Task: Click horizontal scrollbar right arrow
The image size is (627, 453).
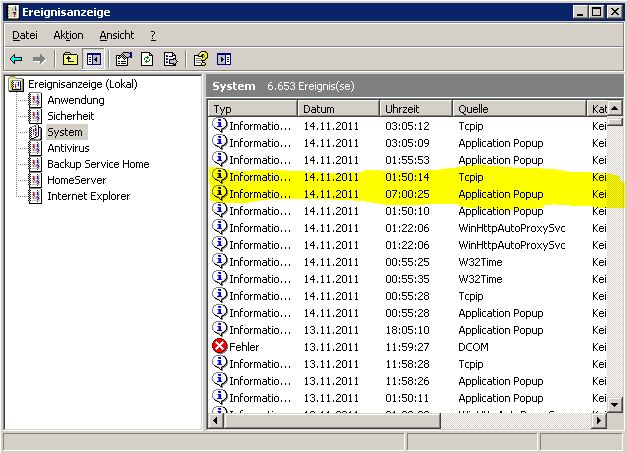Action: point(599,421)
